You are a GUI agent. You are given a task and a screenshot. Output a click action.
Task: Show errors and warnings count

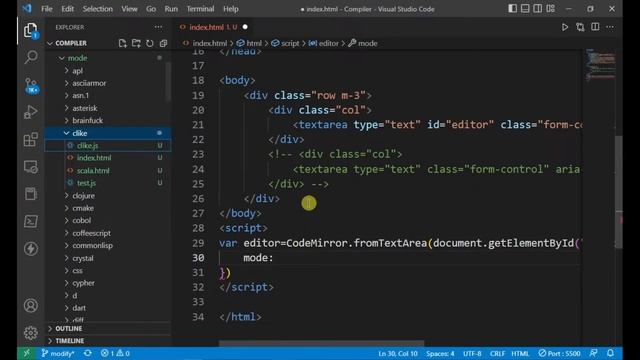tap(115, 353)
